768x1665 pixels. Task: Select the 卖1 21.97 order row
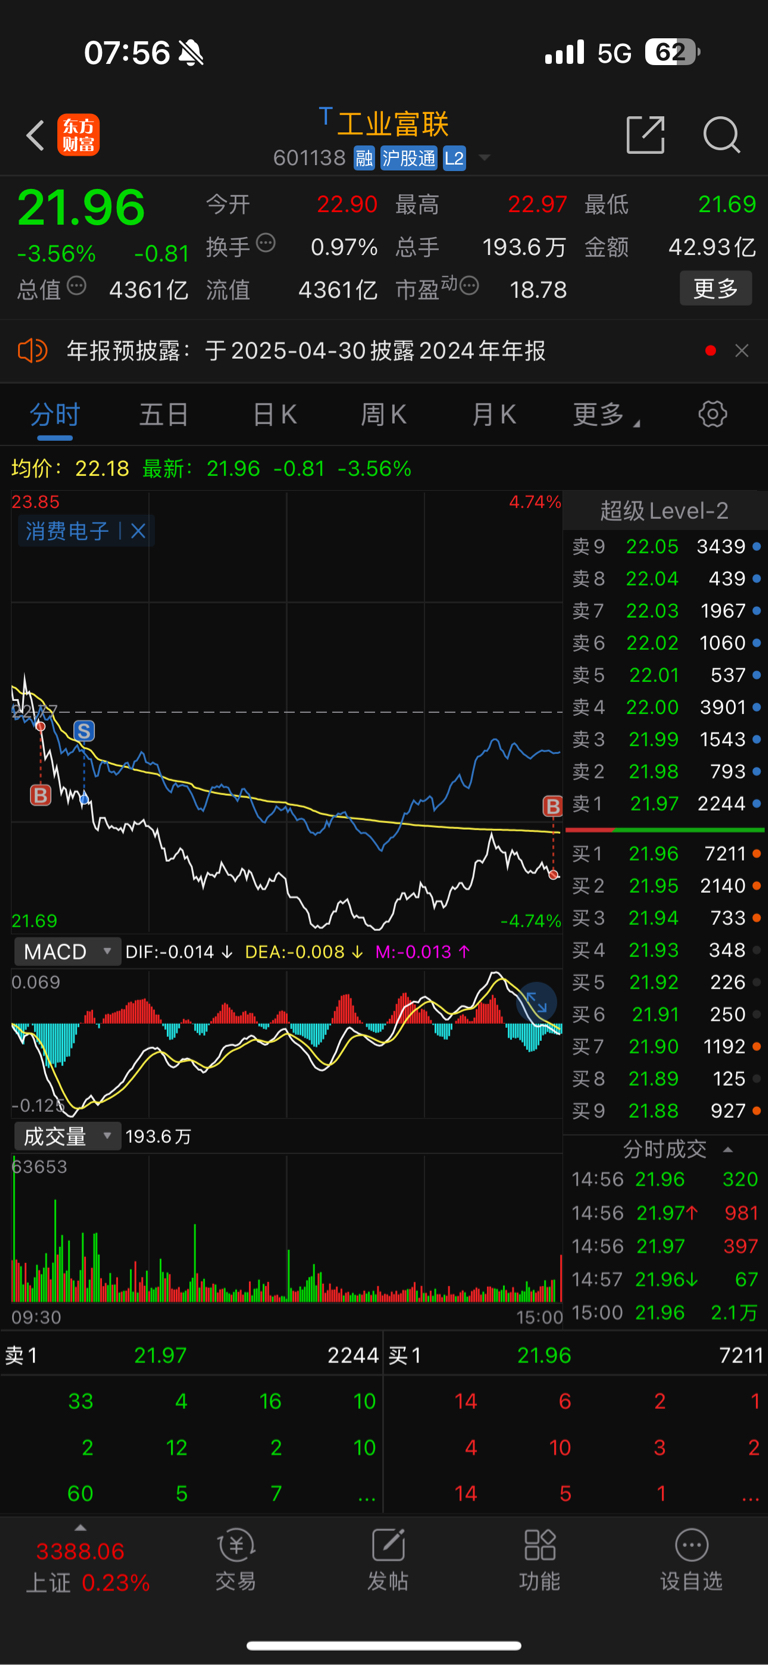(x=666, y=804)
